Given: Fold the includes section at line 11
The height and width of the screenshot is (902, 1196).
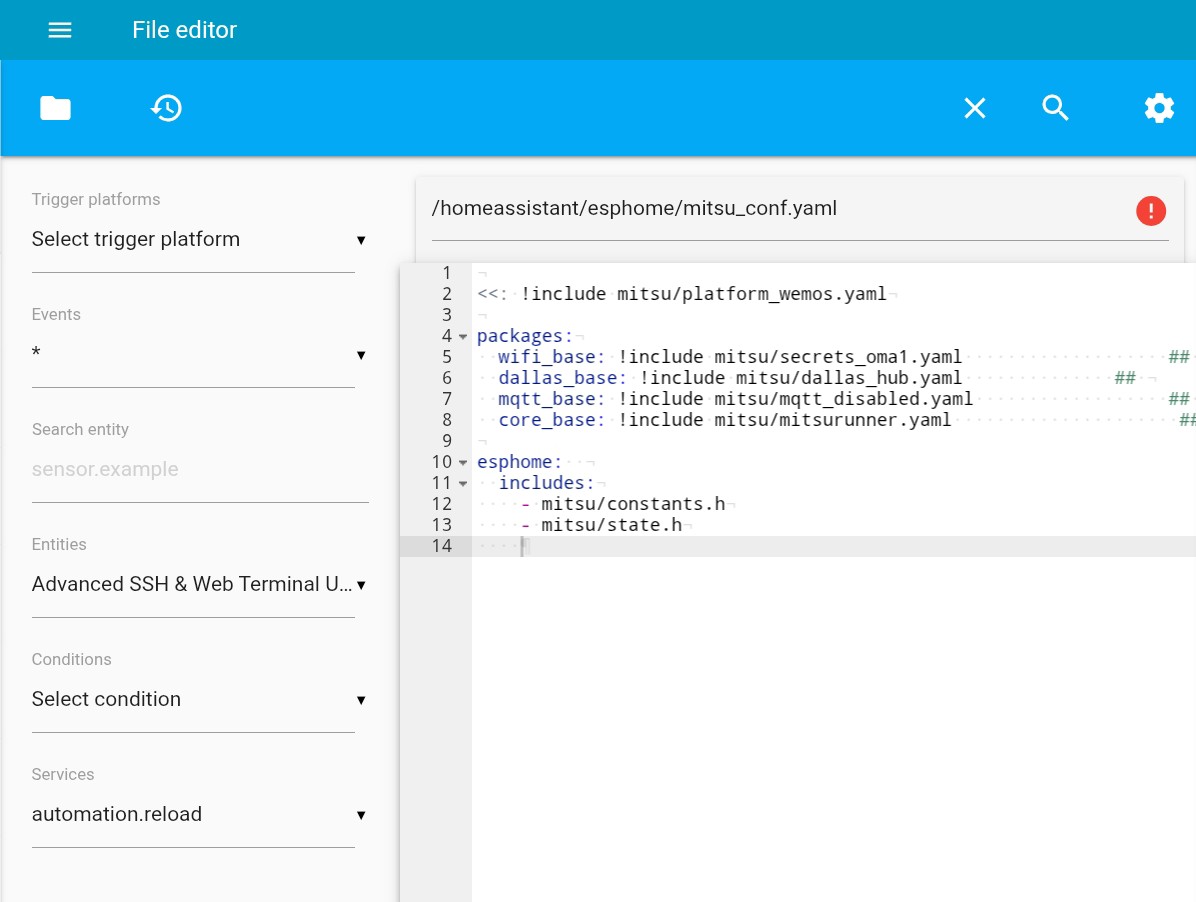Looking at the screenshot, I should pos(463,484).
